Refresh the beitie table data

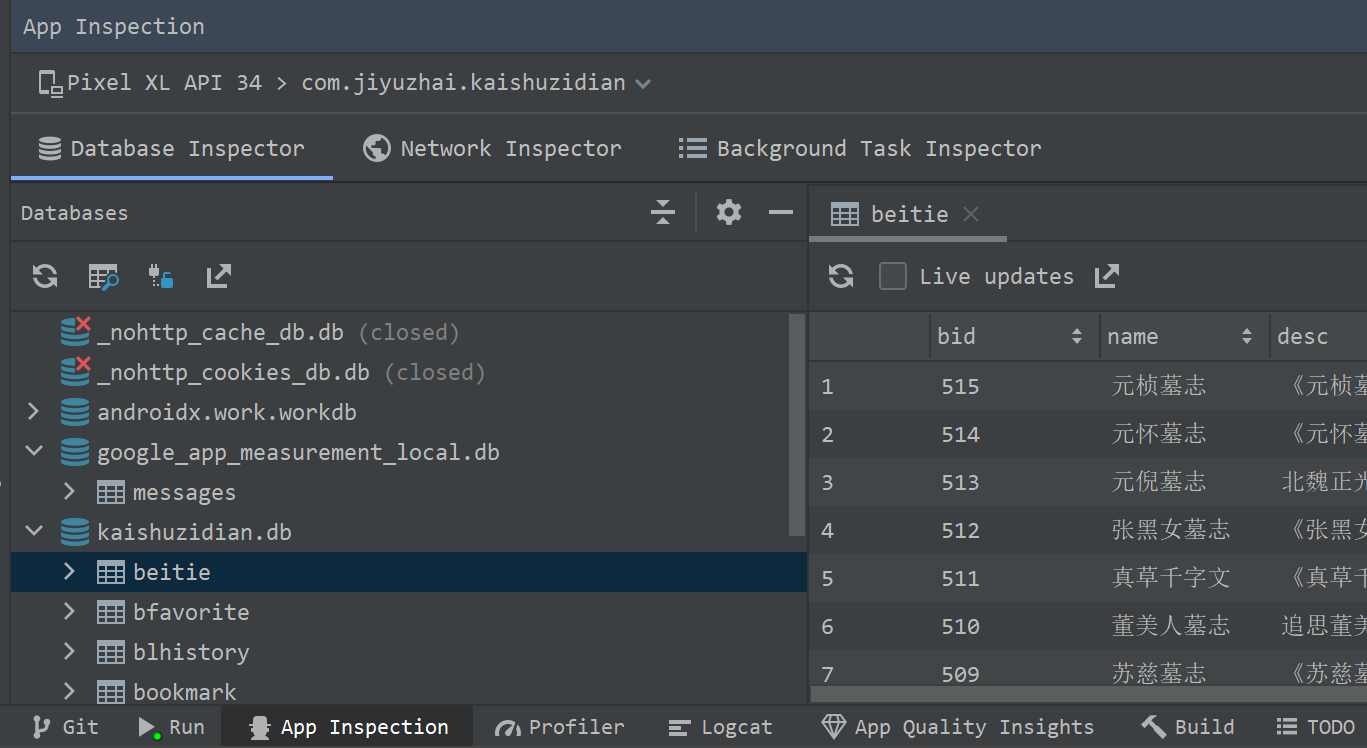pyautogui.click(x=841, y=276)
